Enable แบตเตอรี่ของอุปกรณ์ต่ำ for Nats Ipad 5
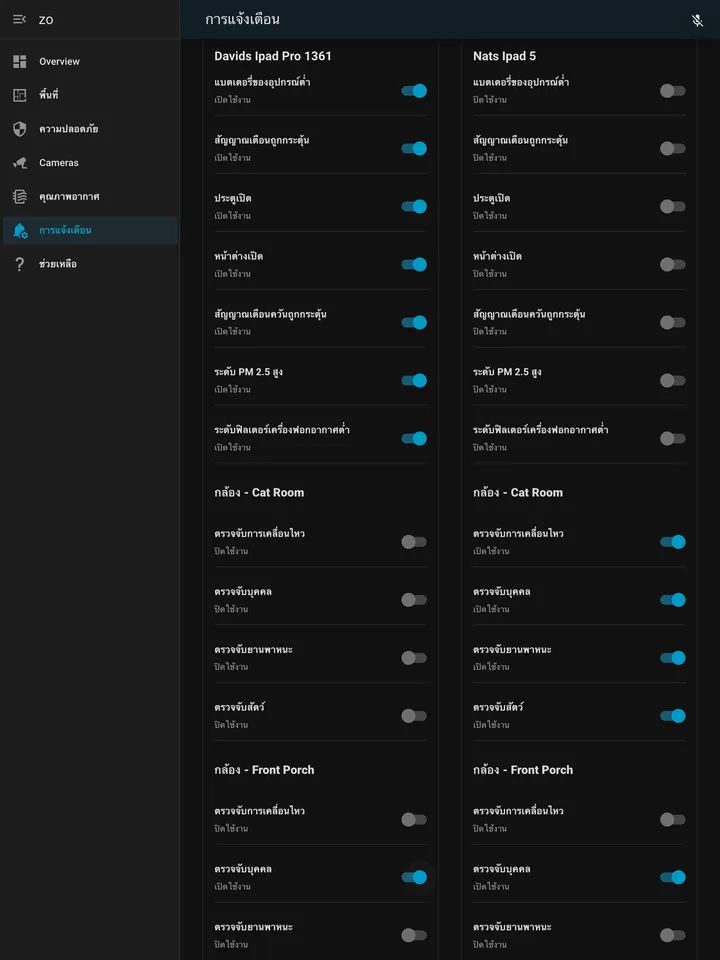Screen dimensions: 720x960 pyautogui.click(x=673, y=91)
